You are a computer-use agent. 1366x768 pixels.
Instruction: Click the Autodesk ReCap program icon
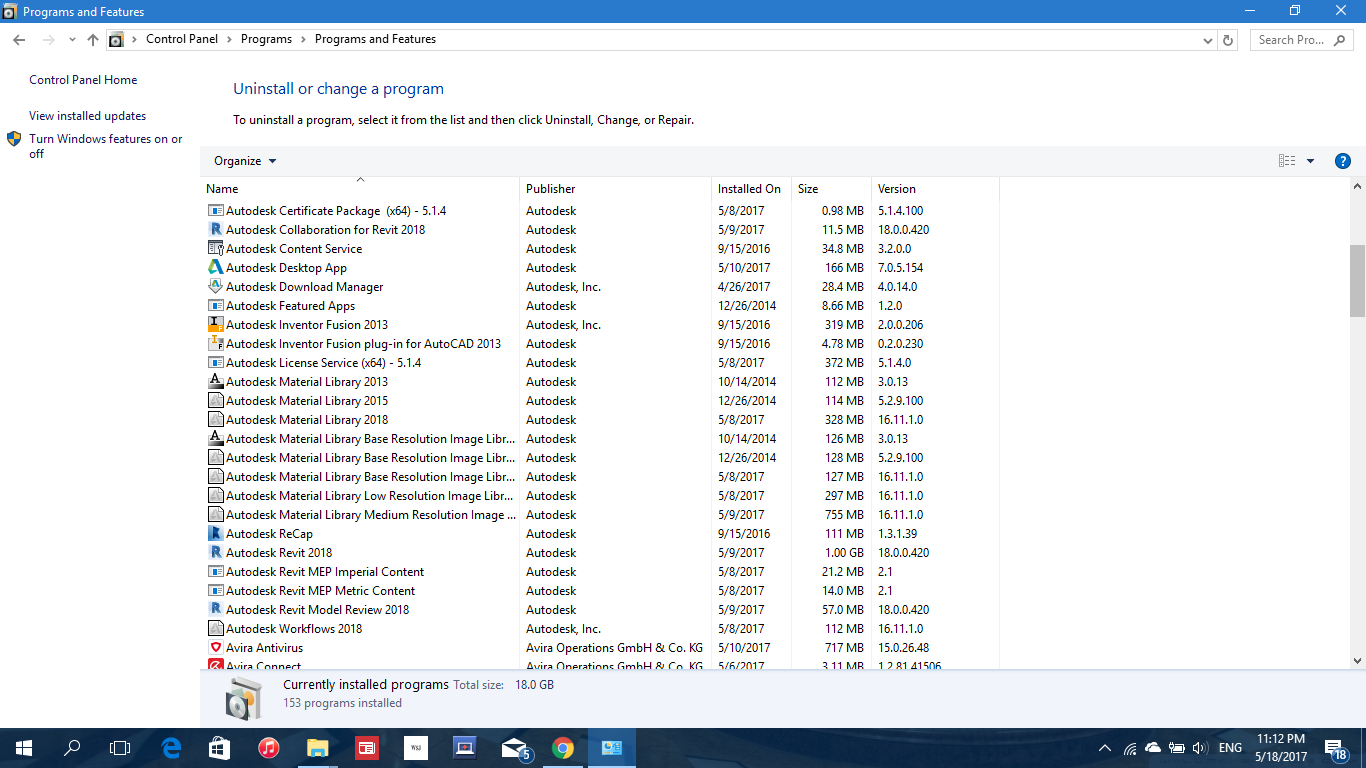(215, 534)
